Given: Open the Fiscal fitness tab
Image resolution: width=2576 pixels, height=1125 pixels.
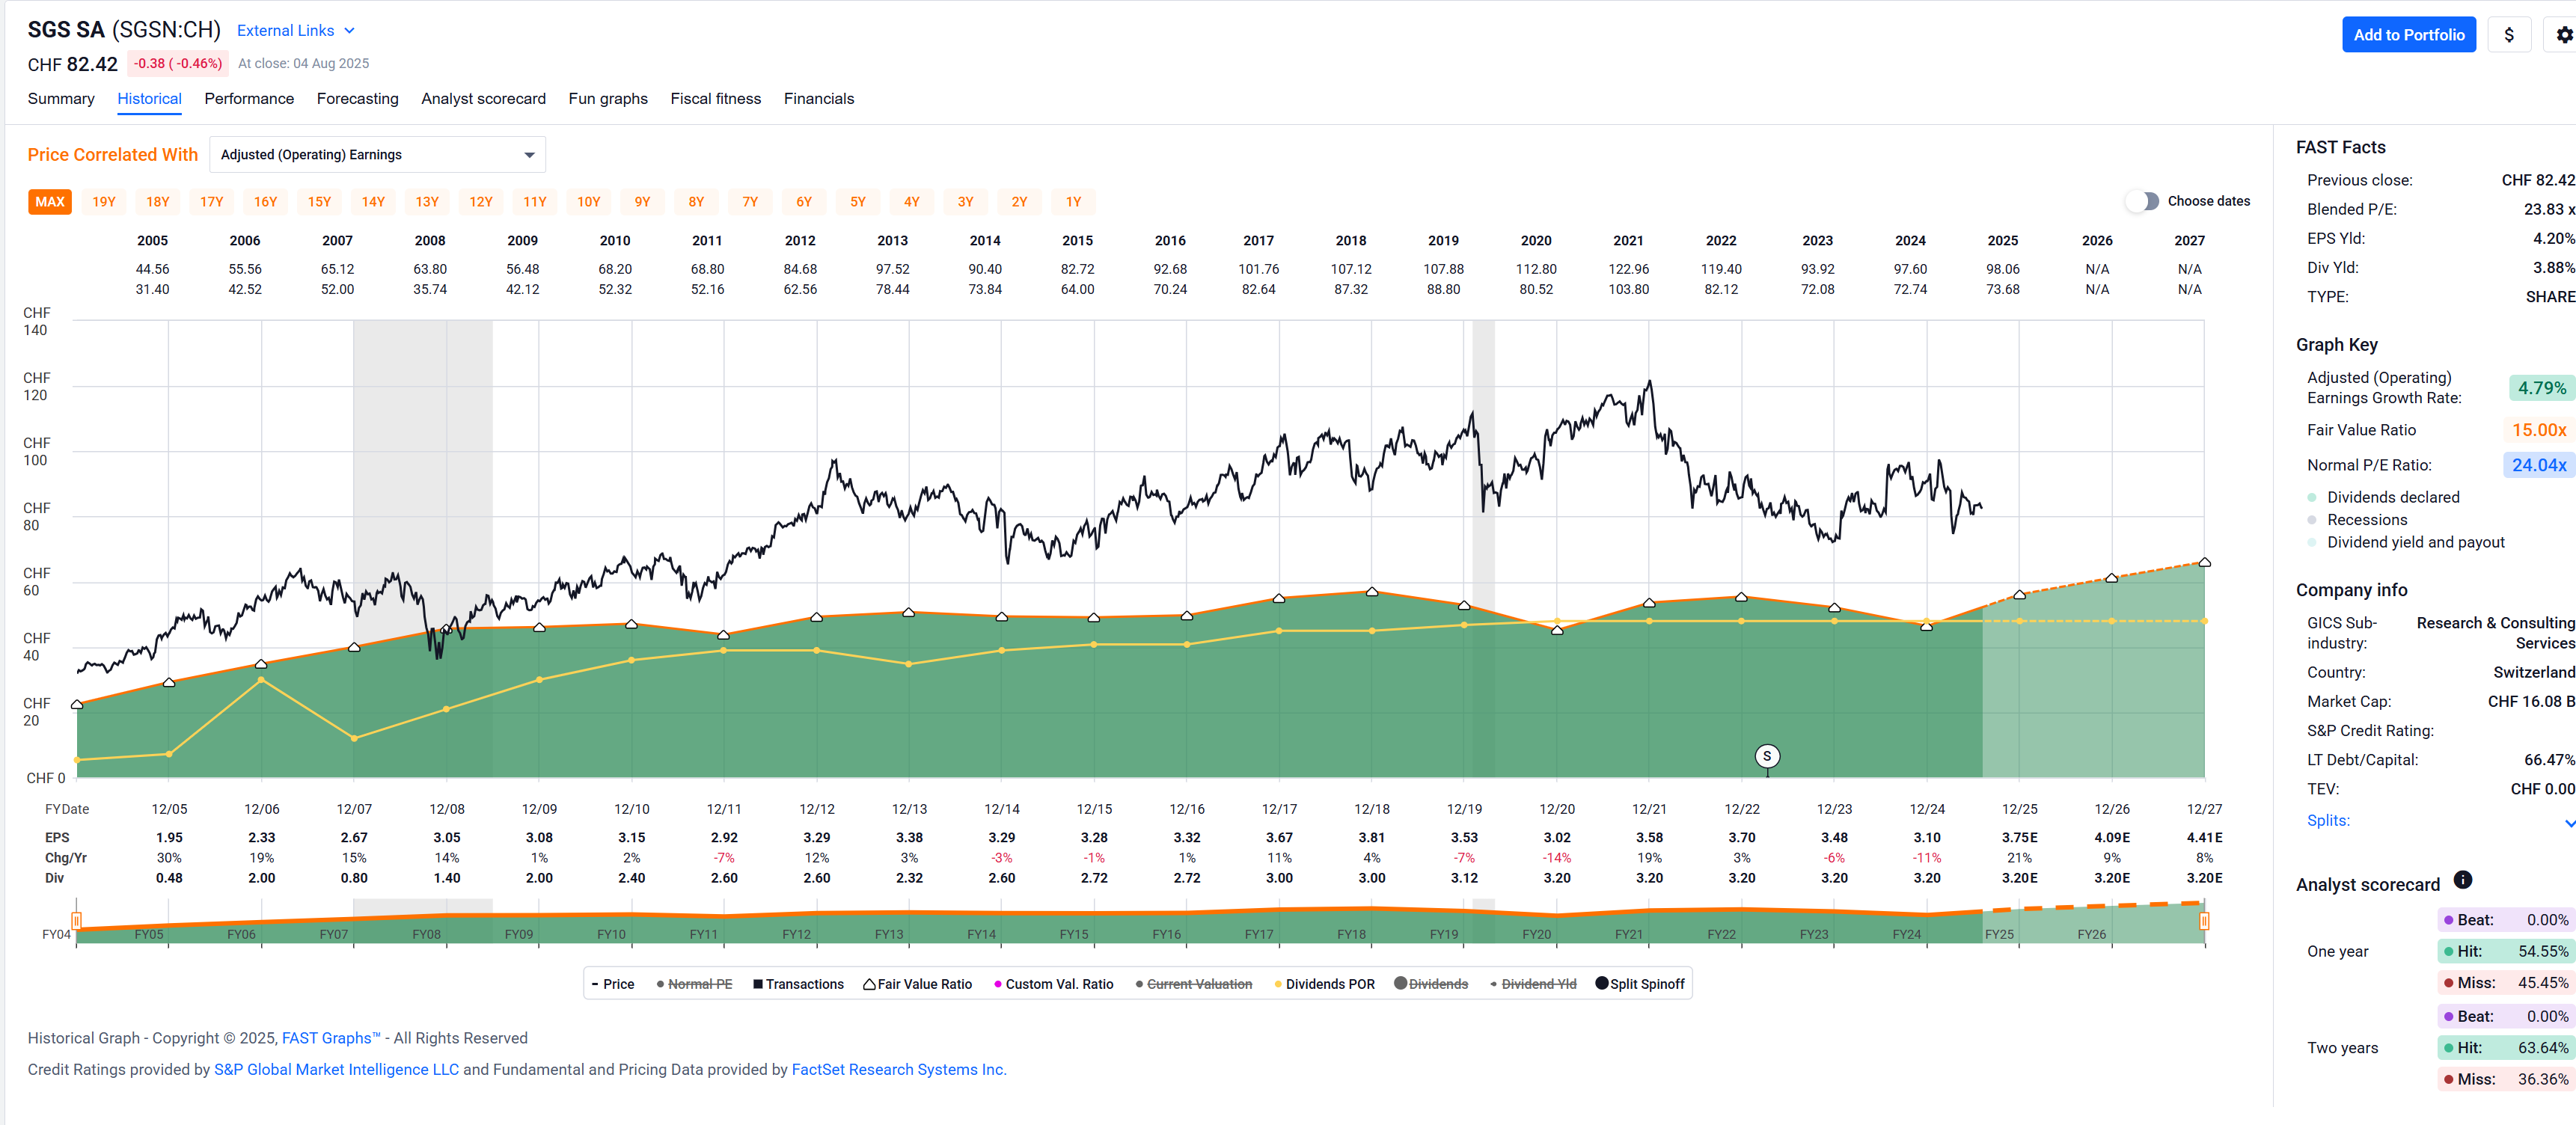Looking at the screenshot, I should click(715, 99).
